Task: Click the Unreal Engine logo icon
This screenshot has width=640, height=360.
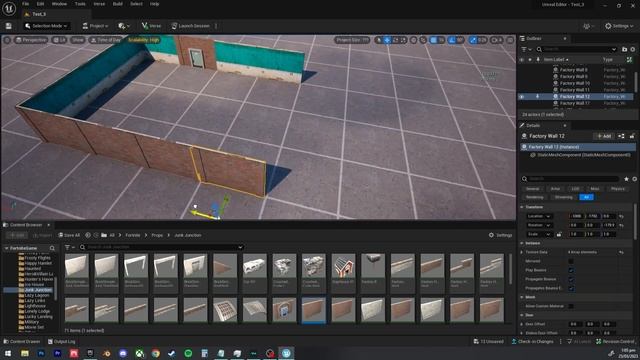Action: pyautogui.click(x=9, y=8)
